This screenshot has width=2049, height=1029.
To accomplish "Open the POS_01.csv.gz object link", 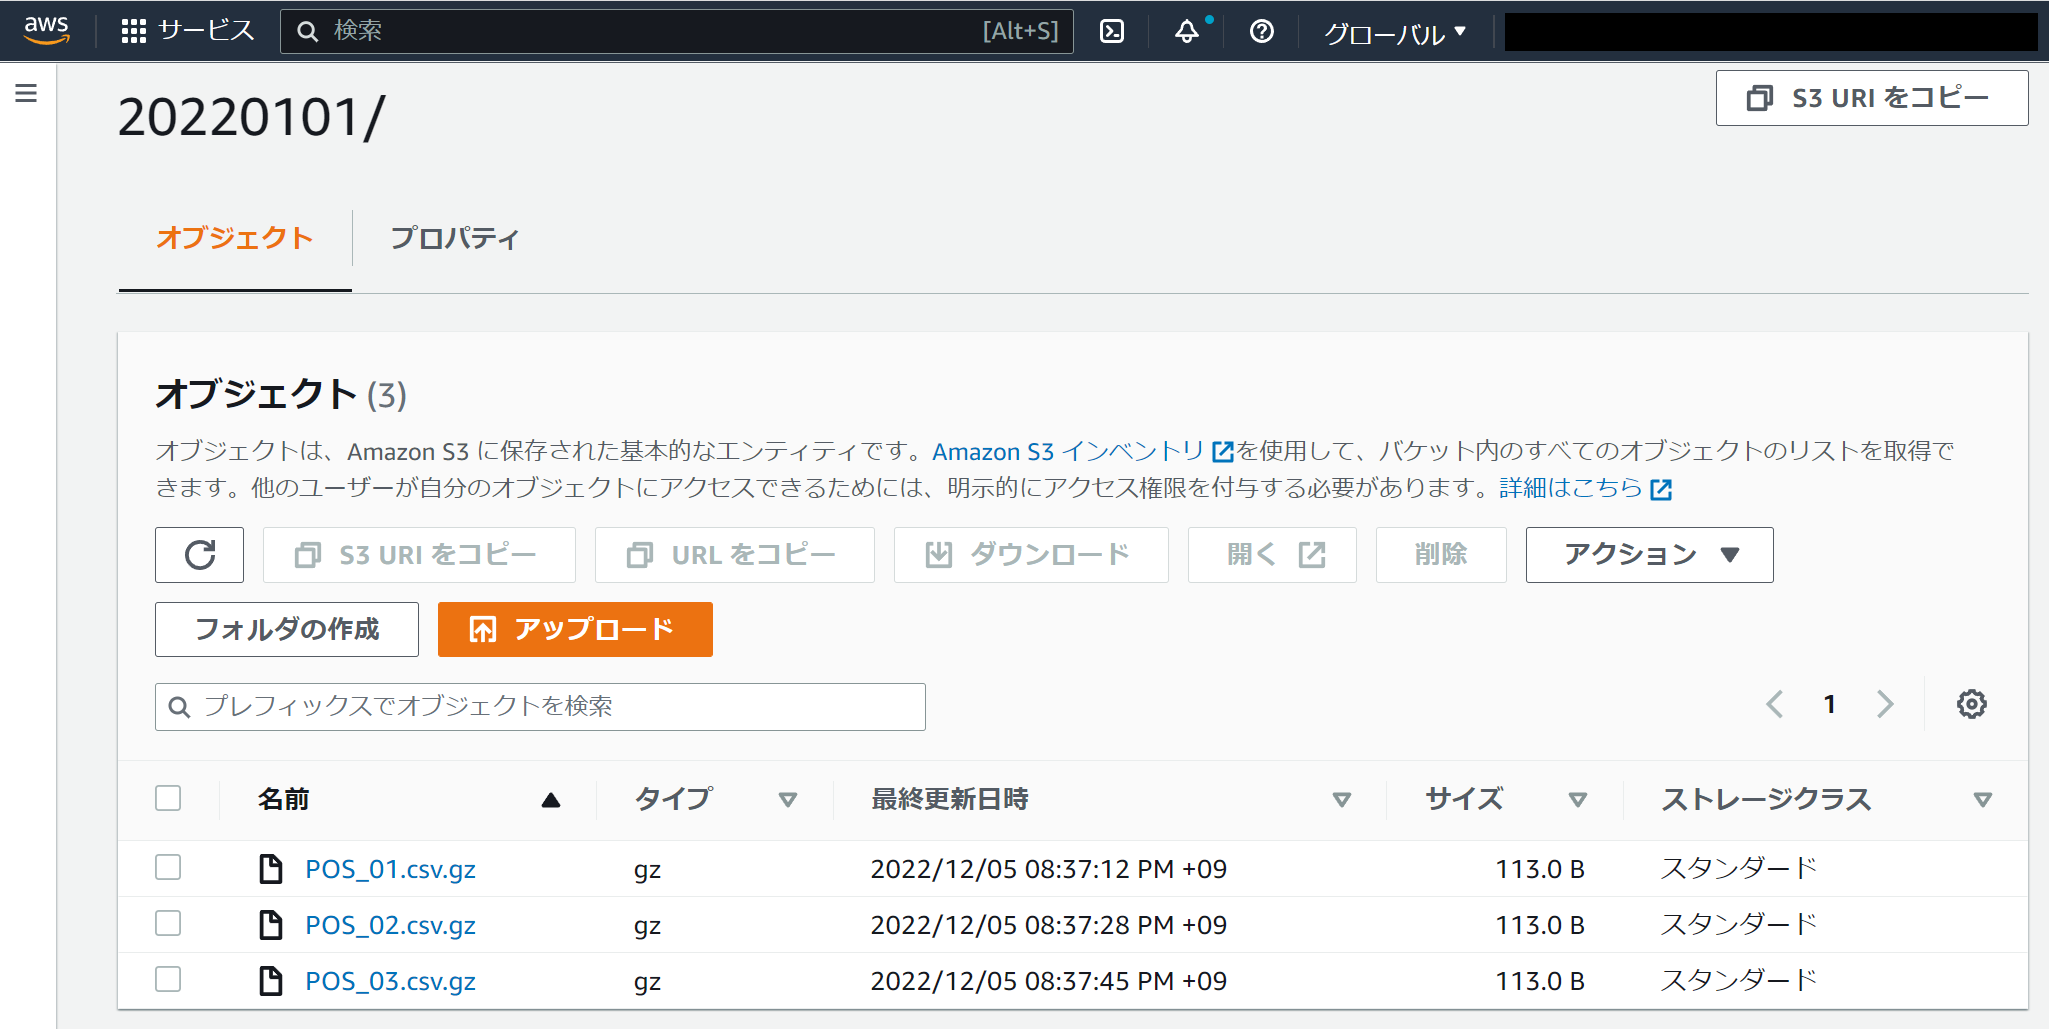I will 390,869.
